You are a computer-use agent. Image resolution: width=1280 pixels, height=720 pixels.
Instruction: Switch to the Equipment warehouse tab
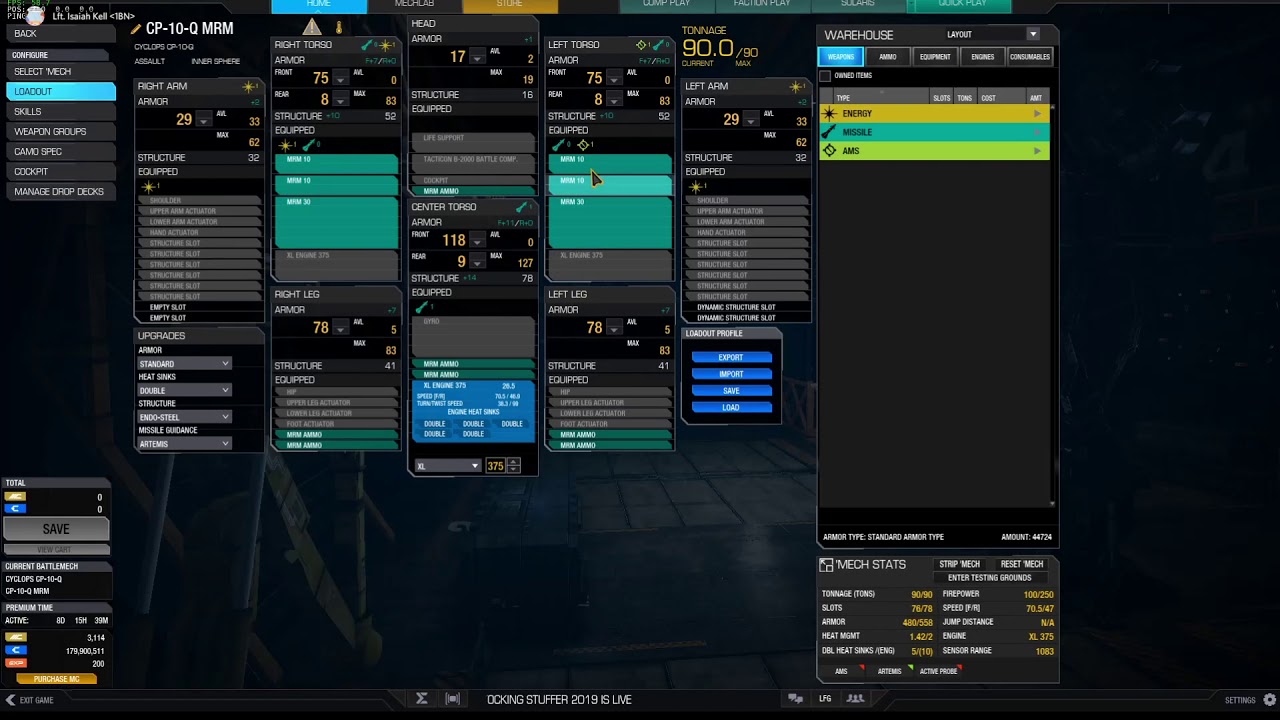tap(935, 57)
